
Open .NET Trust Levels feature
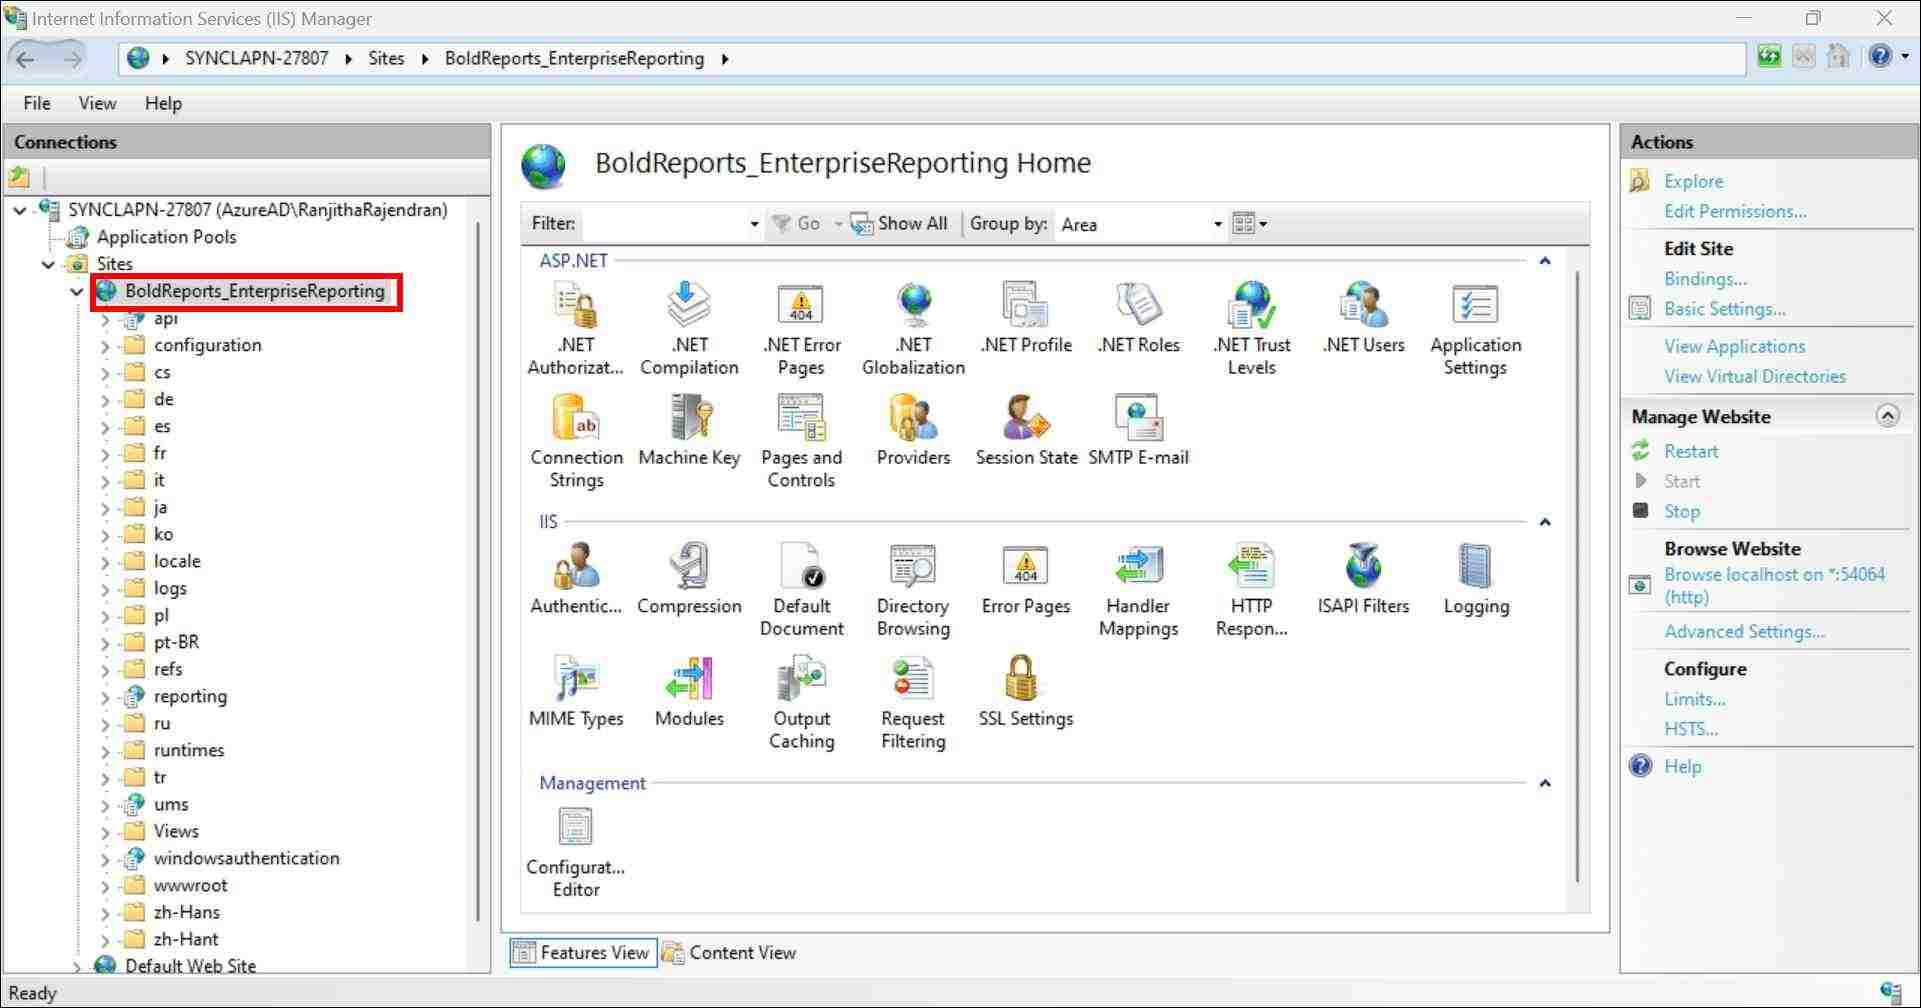tap(1251, 328)
